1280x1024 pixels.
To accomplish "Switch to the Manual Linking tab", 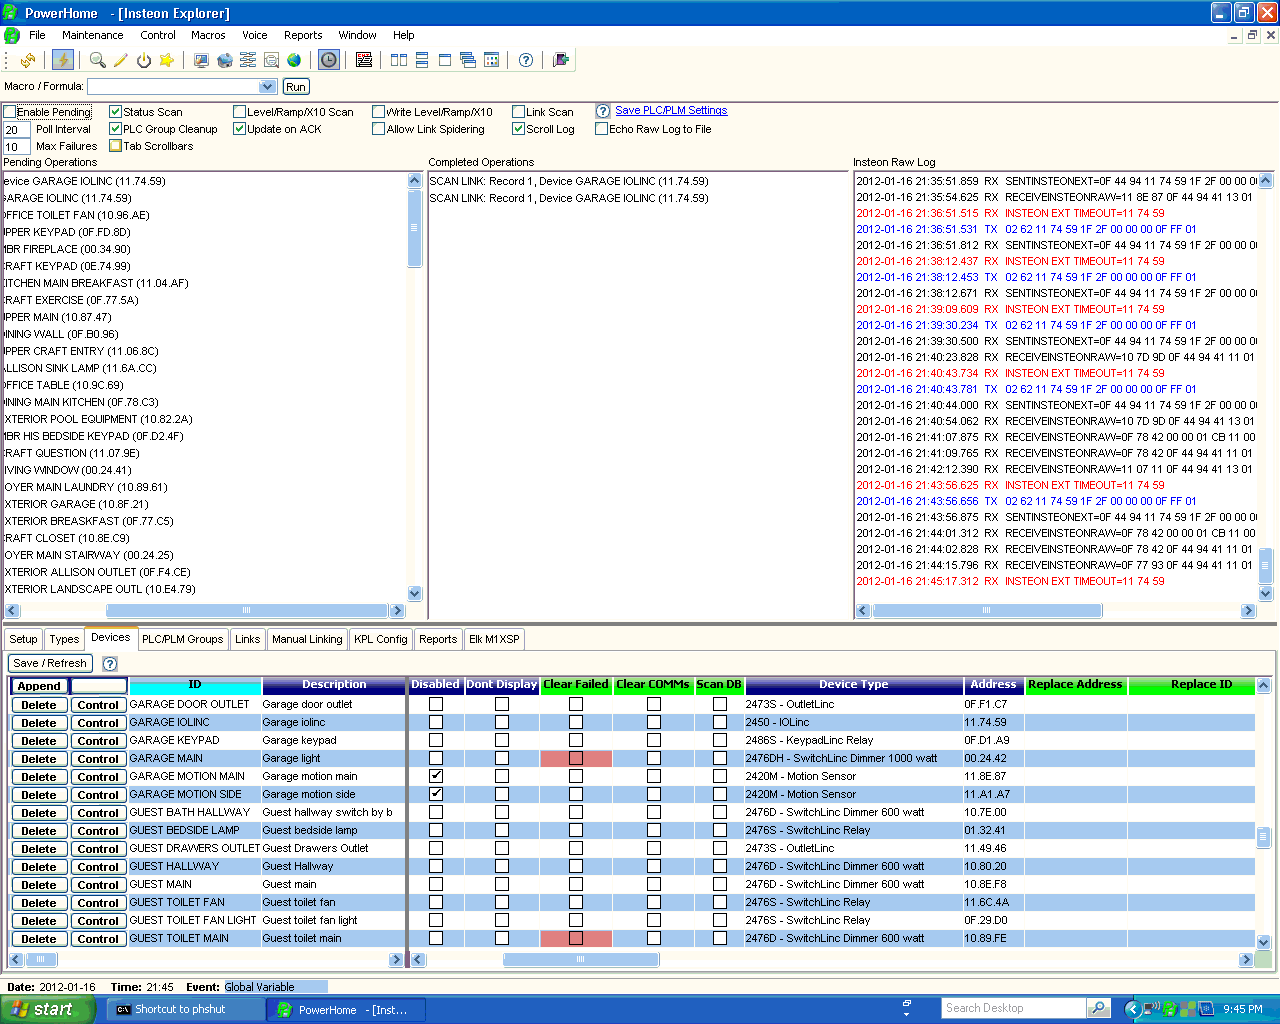I will click(x=307, y=639).
